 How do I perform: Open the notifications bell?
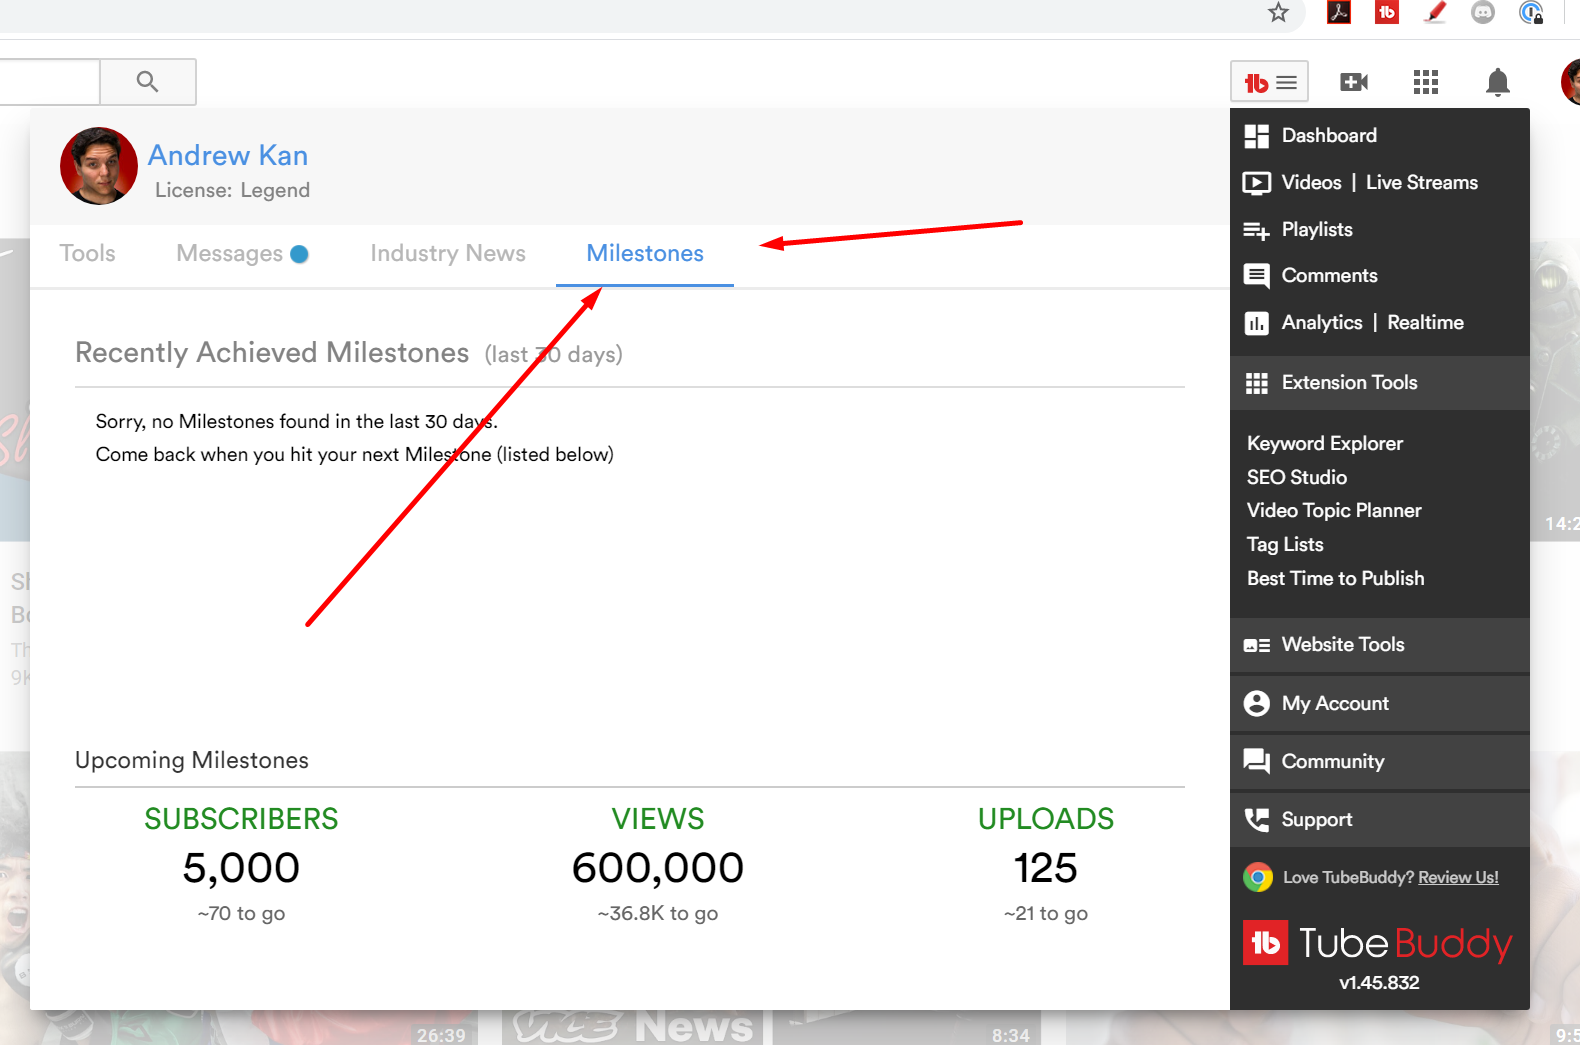point(1497,82)
